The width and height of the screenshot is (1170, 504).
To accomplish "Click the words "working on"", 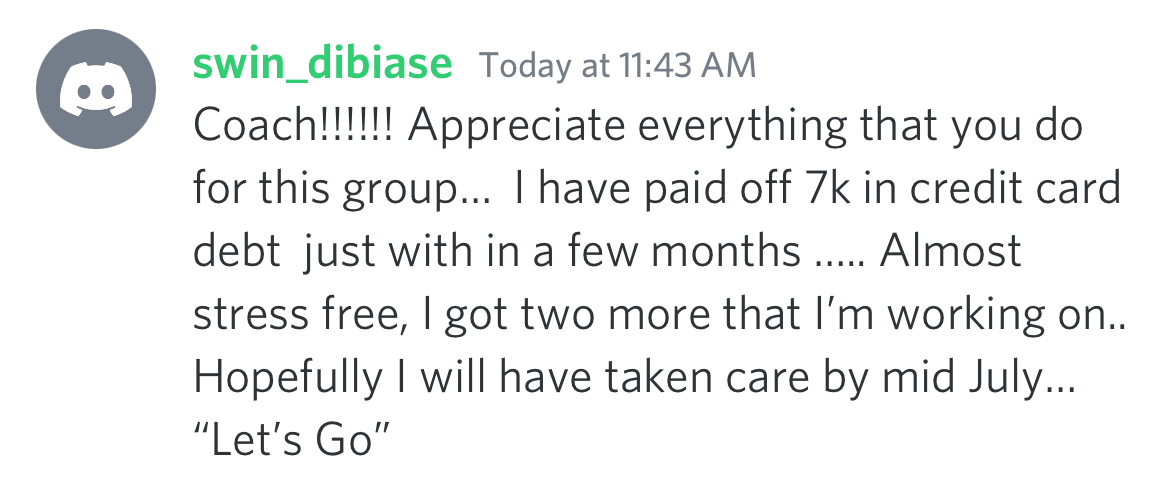I will pos(998,314).
